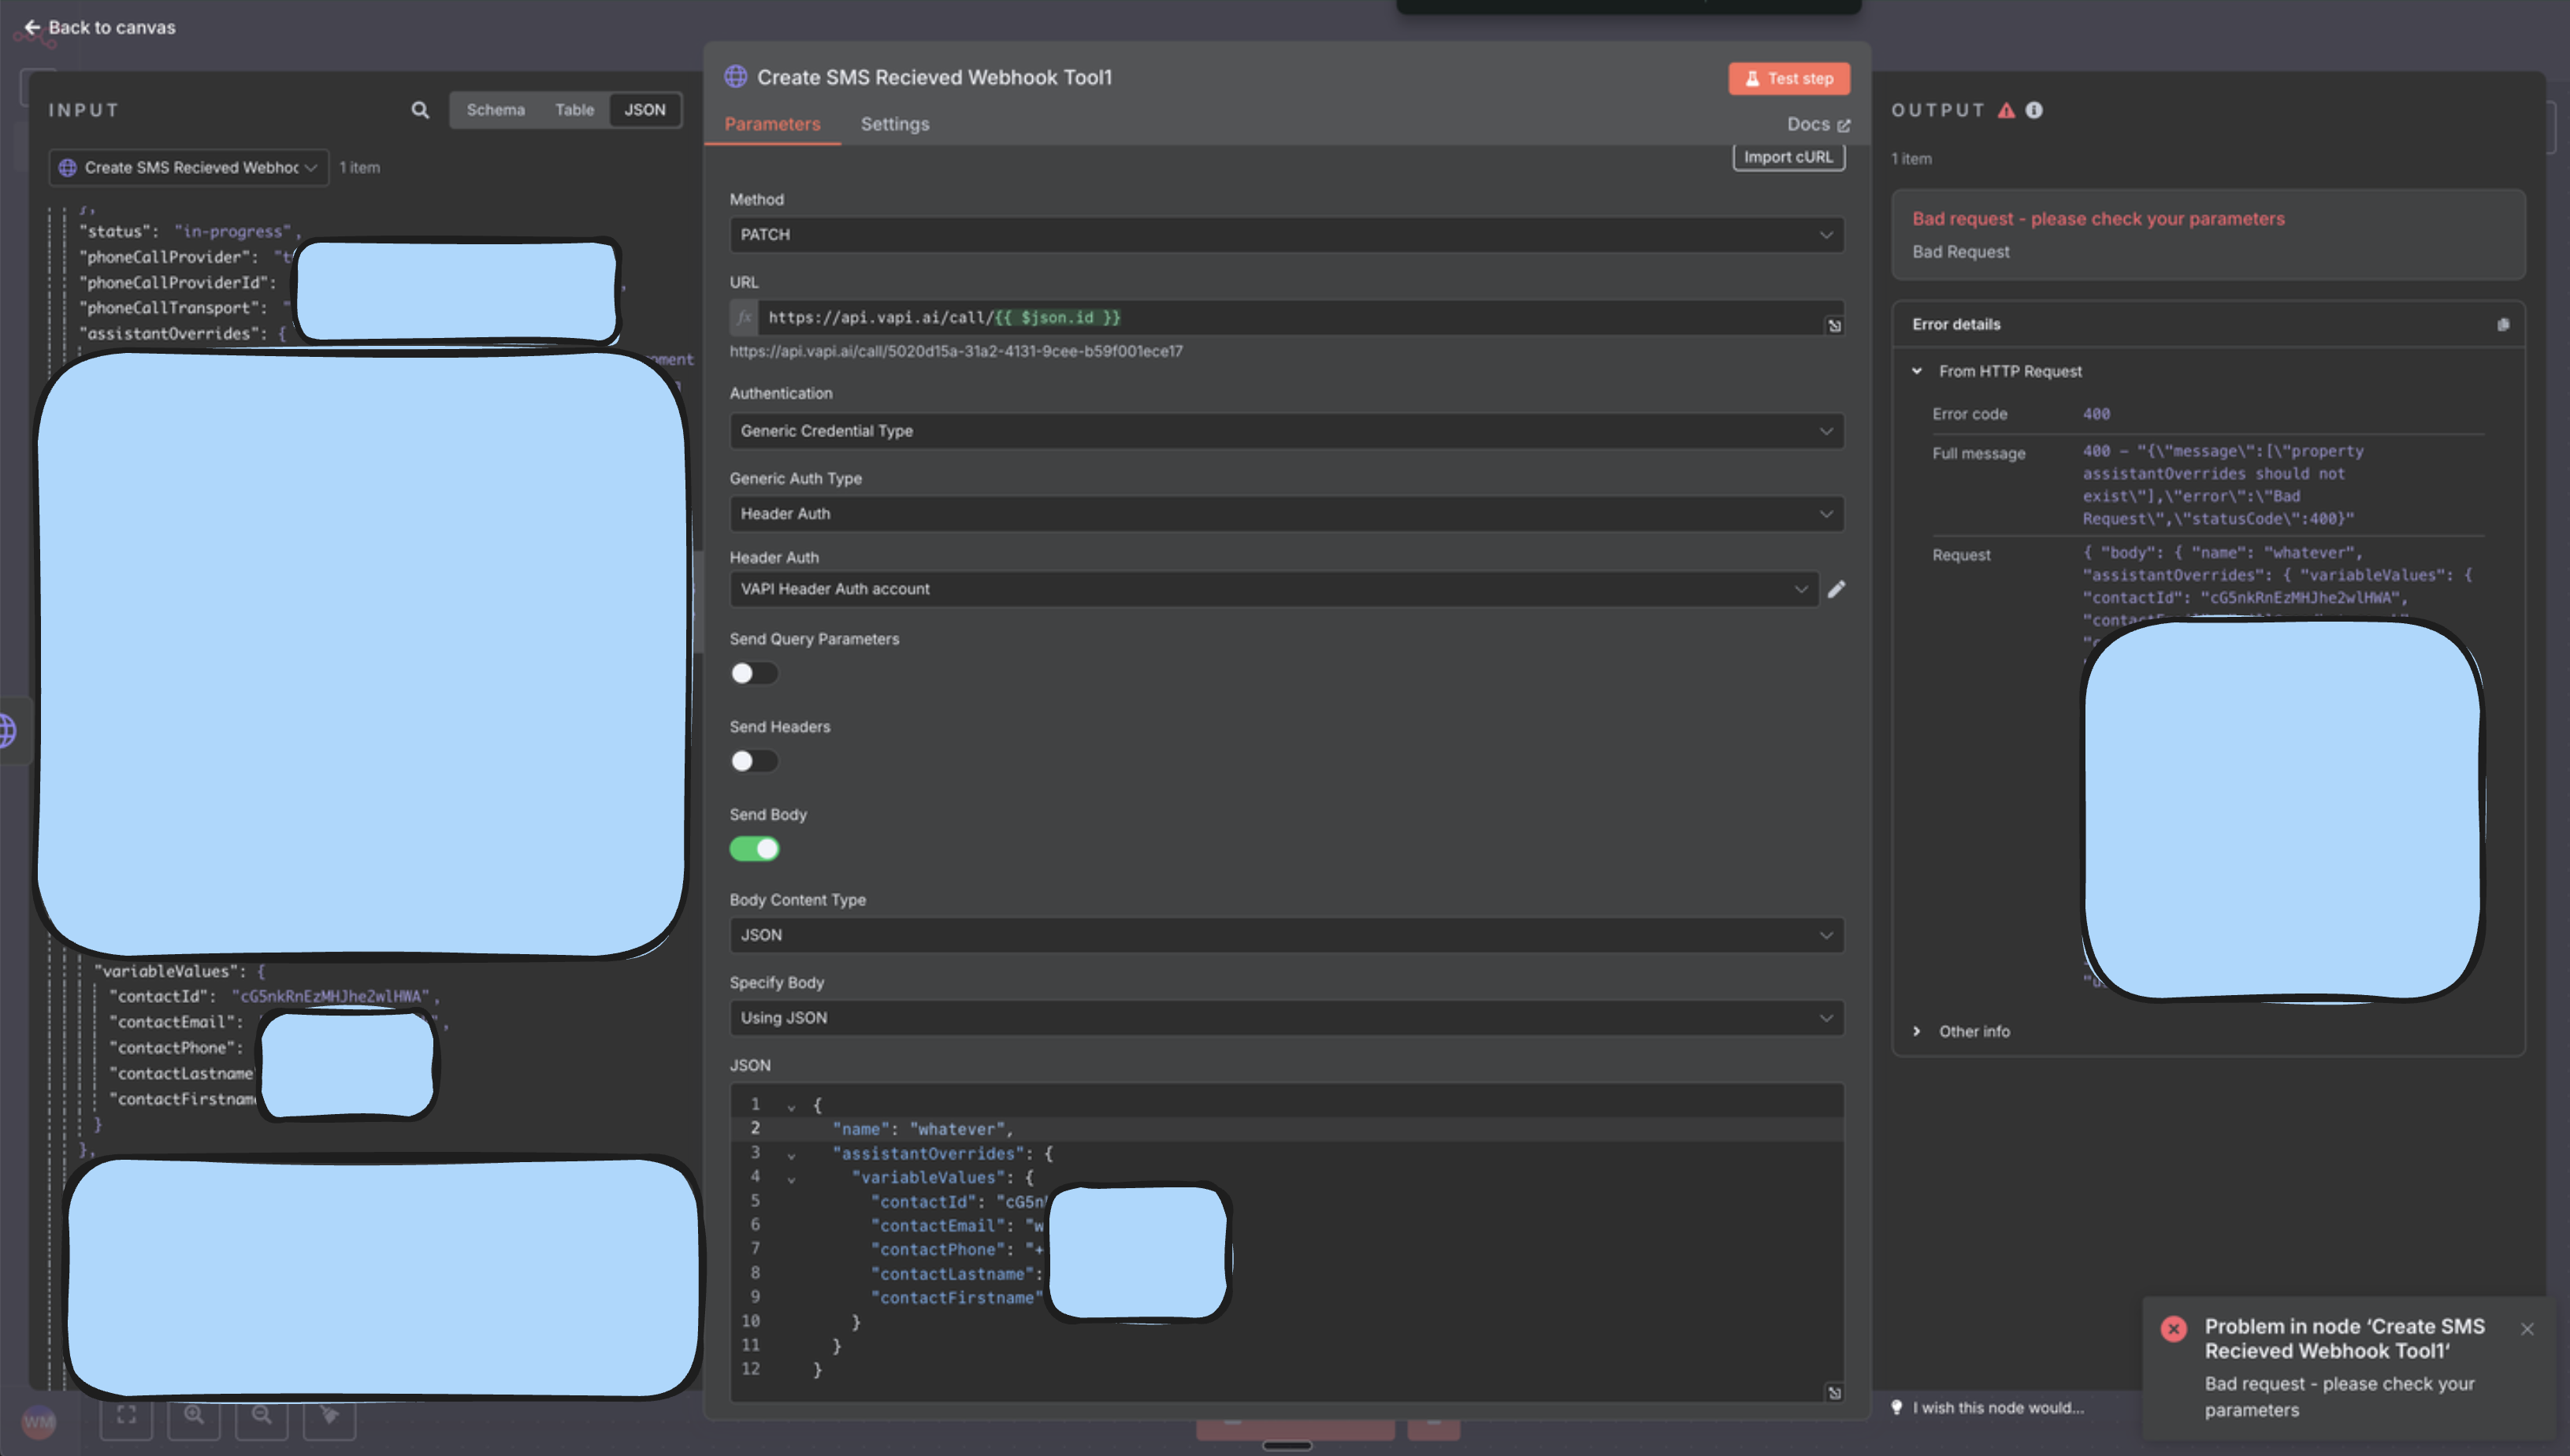Open the Method PATCH dropdown

point(1286,234)
